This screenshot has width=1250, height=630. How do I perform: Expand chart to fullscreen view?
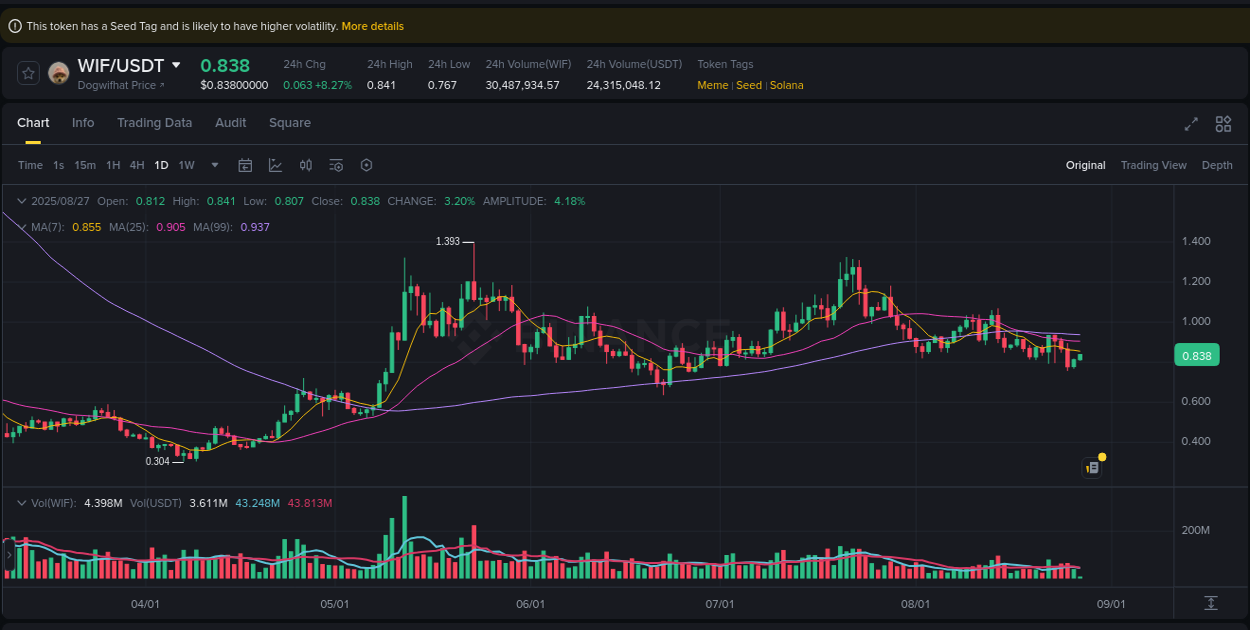(1190, 124)
